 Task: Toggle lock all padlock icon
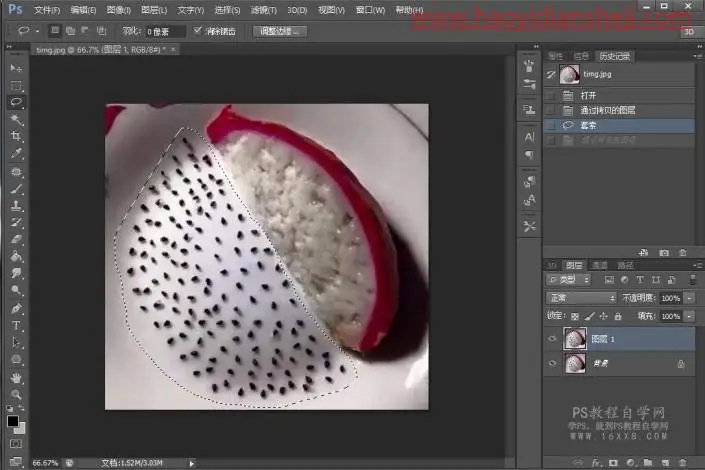618,316
